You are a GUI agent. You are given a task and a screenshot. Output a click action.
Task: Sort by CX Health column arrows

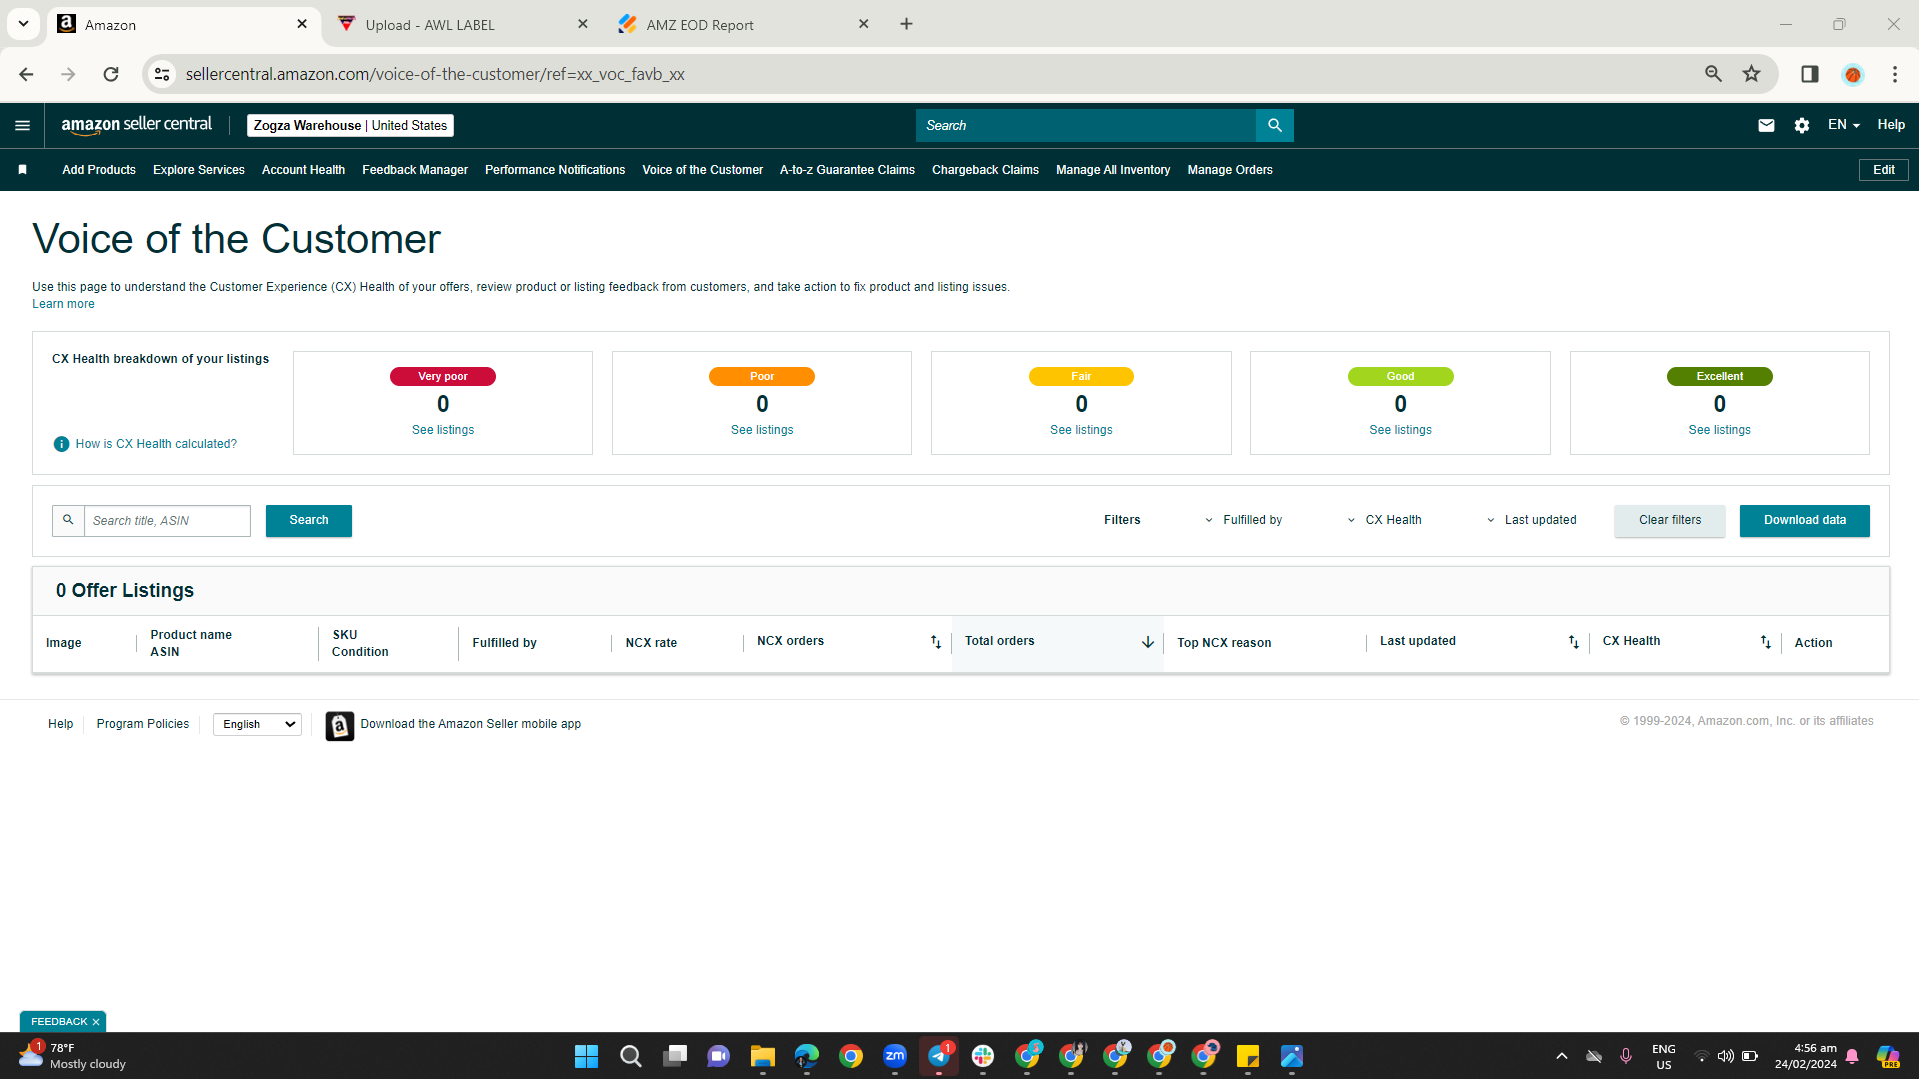[x=1766, y=642]
